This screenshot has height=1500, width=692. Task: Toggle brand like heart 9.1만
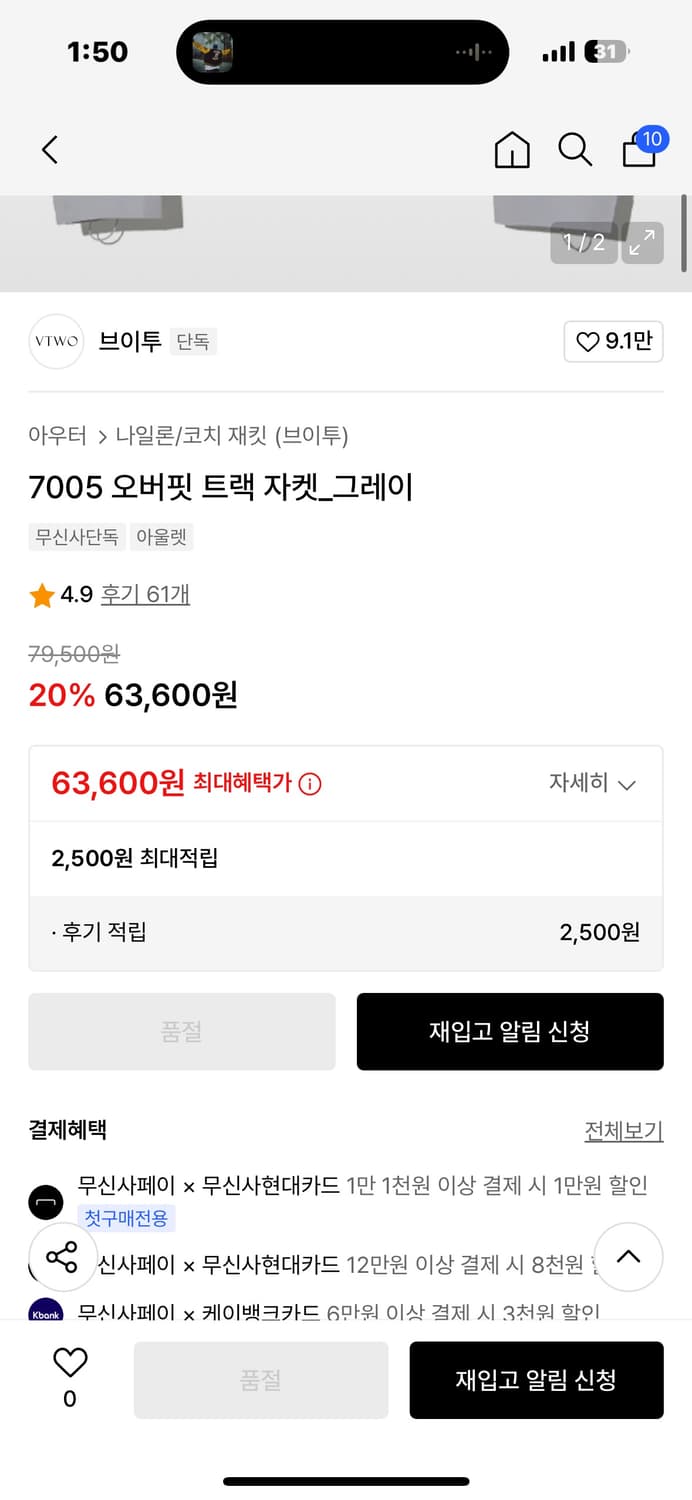point(613,342)
